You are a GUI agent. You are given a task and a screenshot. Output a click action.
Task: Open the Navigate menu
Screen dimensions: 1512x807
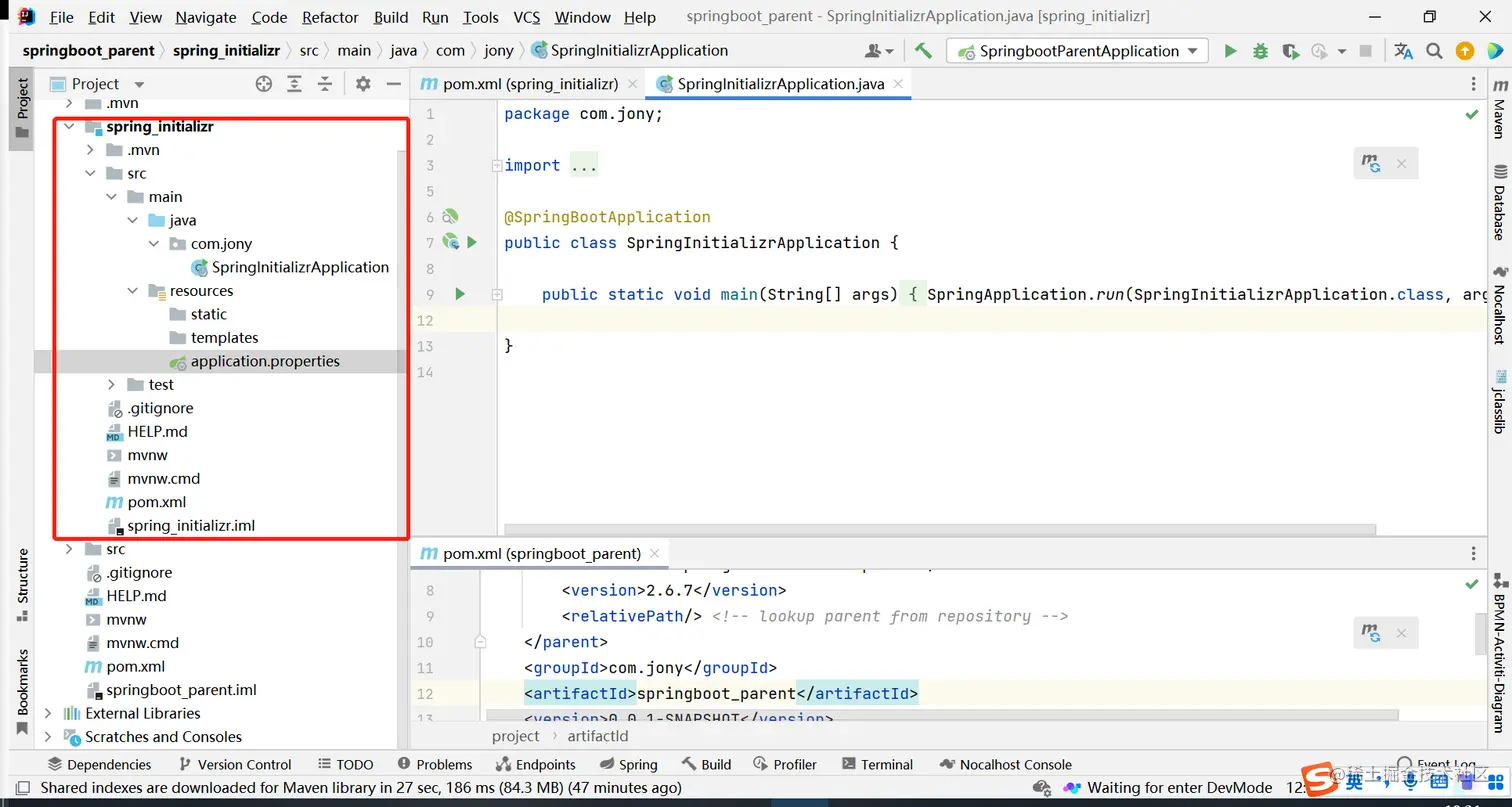(x=206, y=17)
